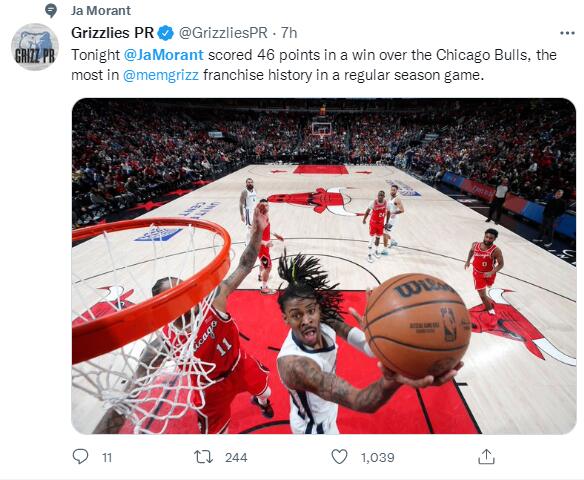The width and height of the screenshot is (584, 480).
Task: Click the Wilson basketball in the photo
Action: point(417,325)
